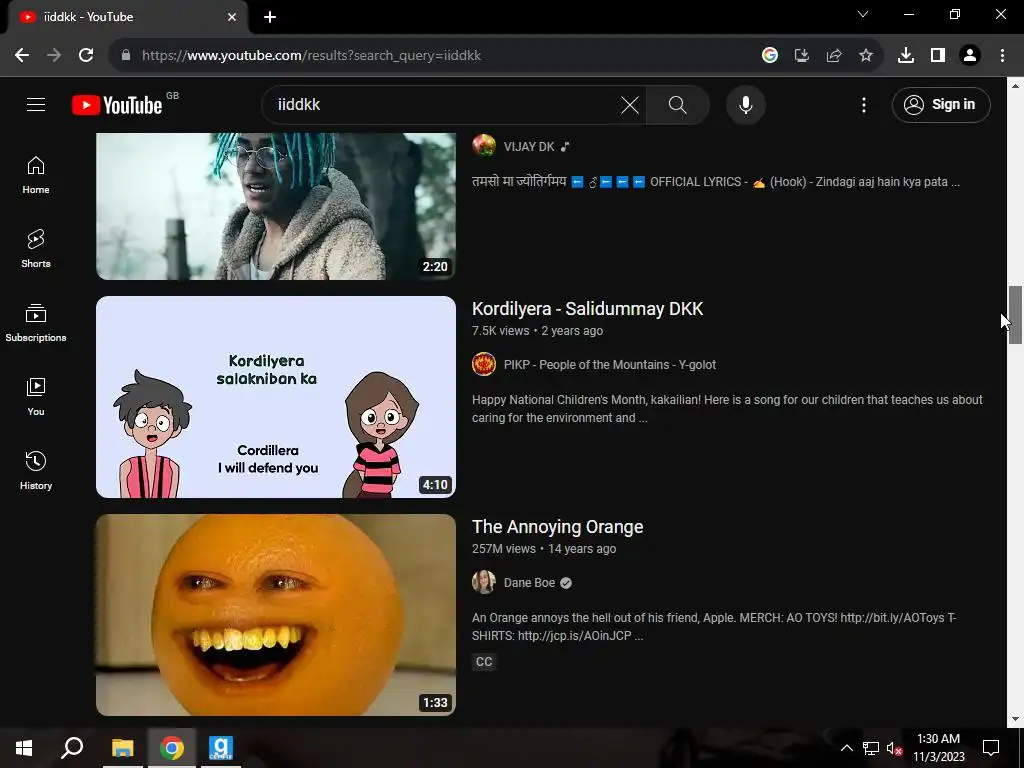1024x768 pixels.
Task: Click the magnifier search button
Action: 678,104
